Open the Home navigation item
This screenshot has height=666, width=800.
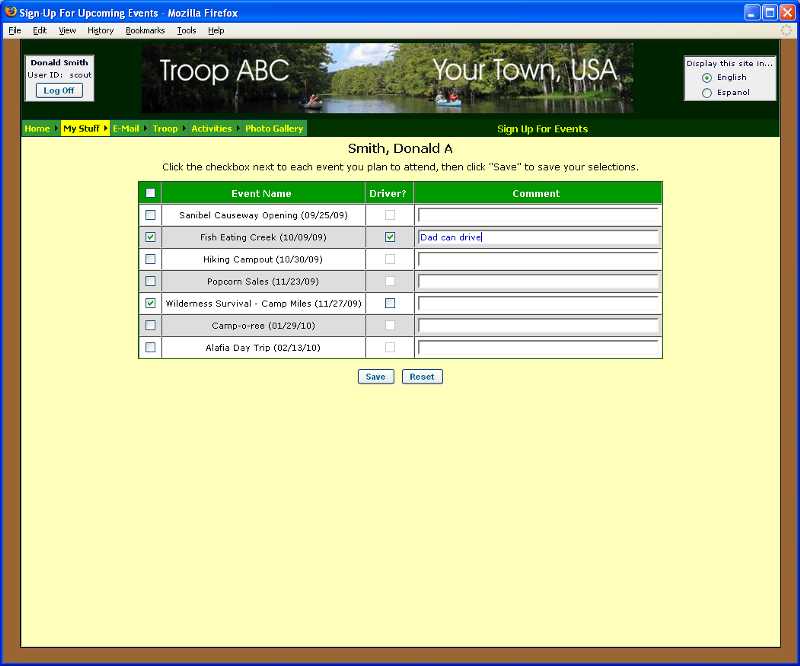tap(37, 129)
